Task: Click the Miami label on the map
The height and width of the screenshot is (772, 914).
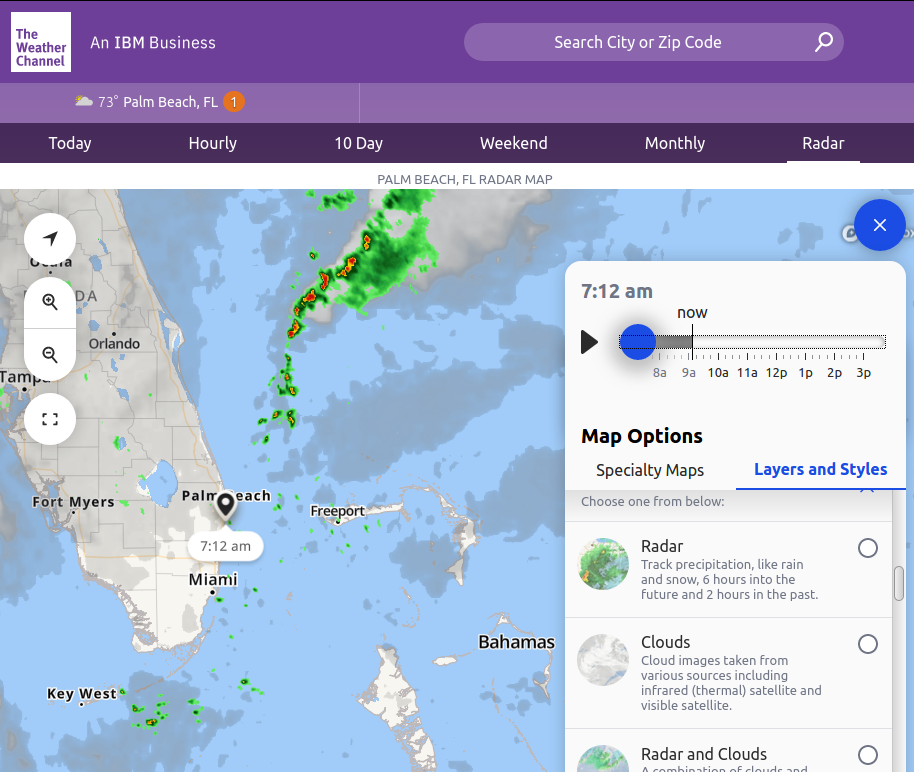Action: click(x=213, y=579)
